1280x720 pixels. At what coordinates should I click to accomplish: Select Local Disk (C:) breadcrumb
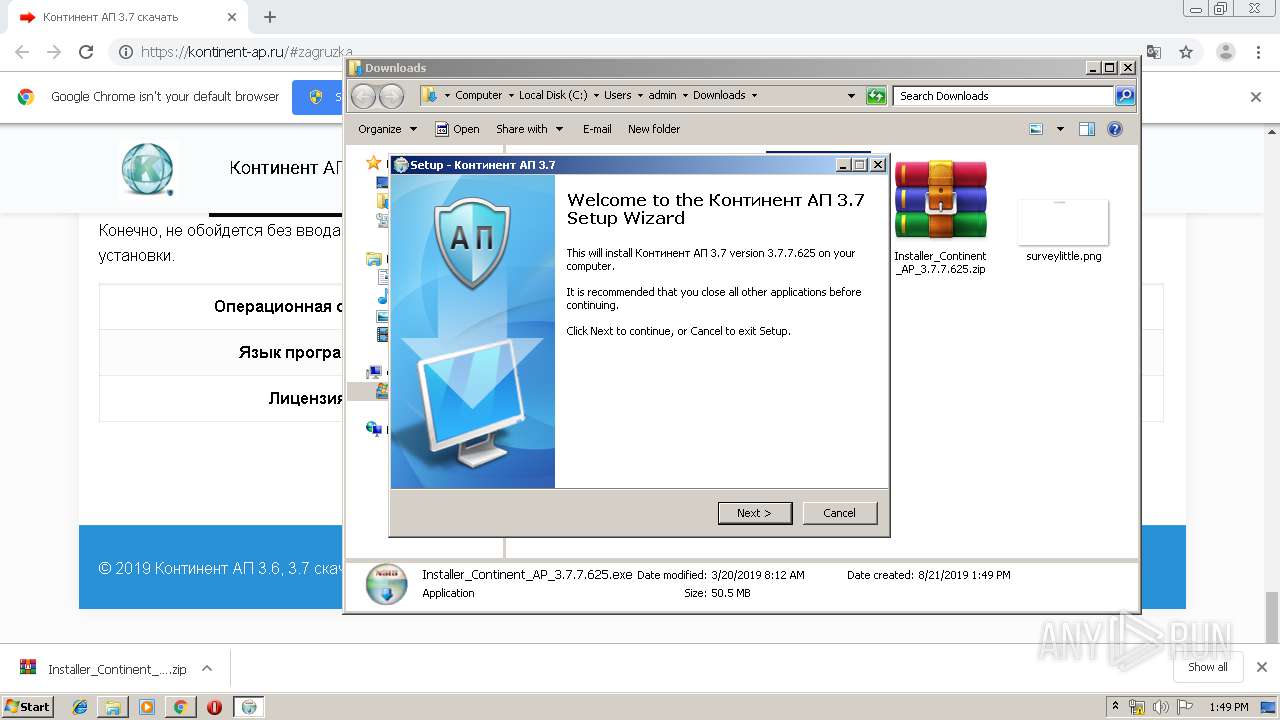[x=552, y=96]
